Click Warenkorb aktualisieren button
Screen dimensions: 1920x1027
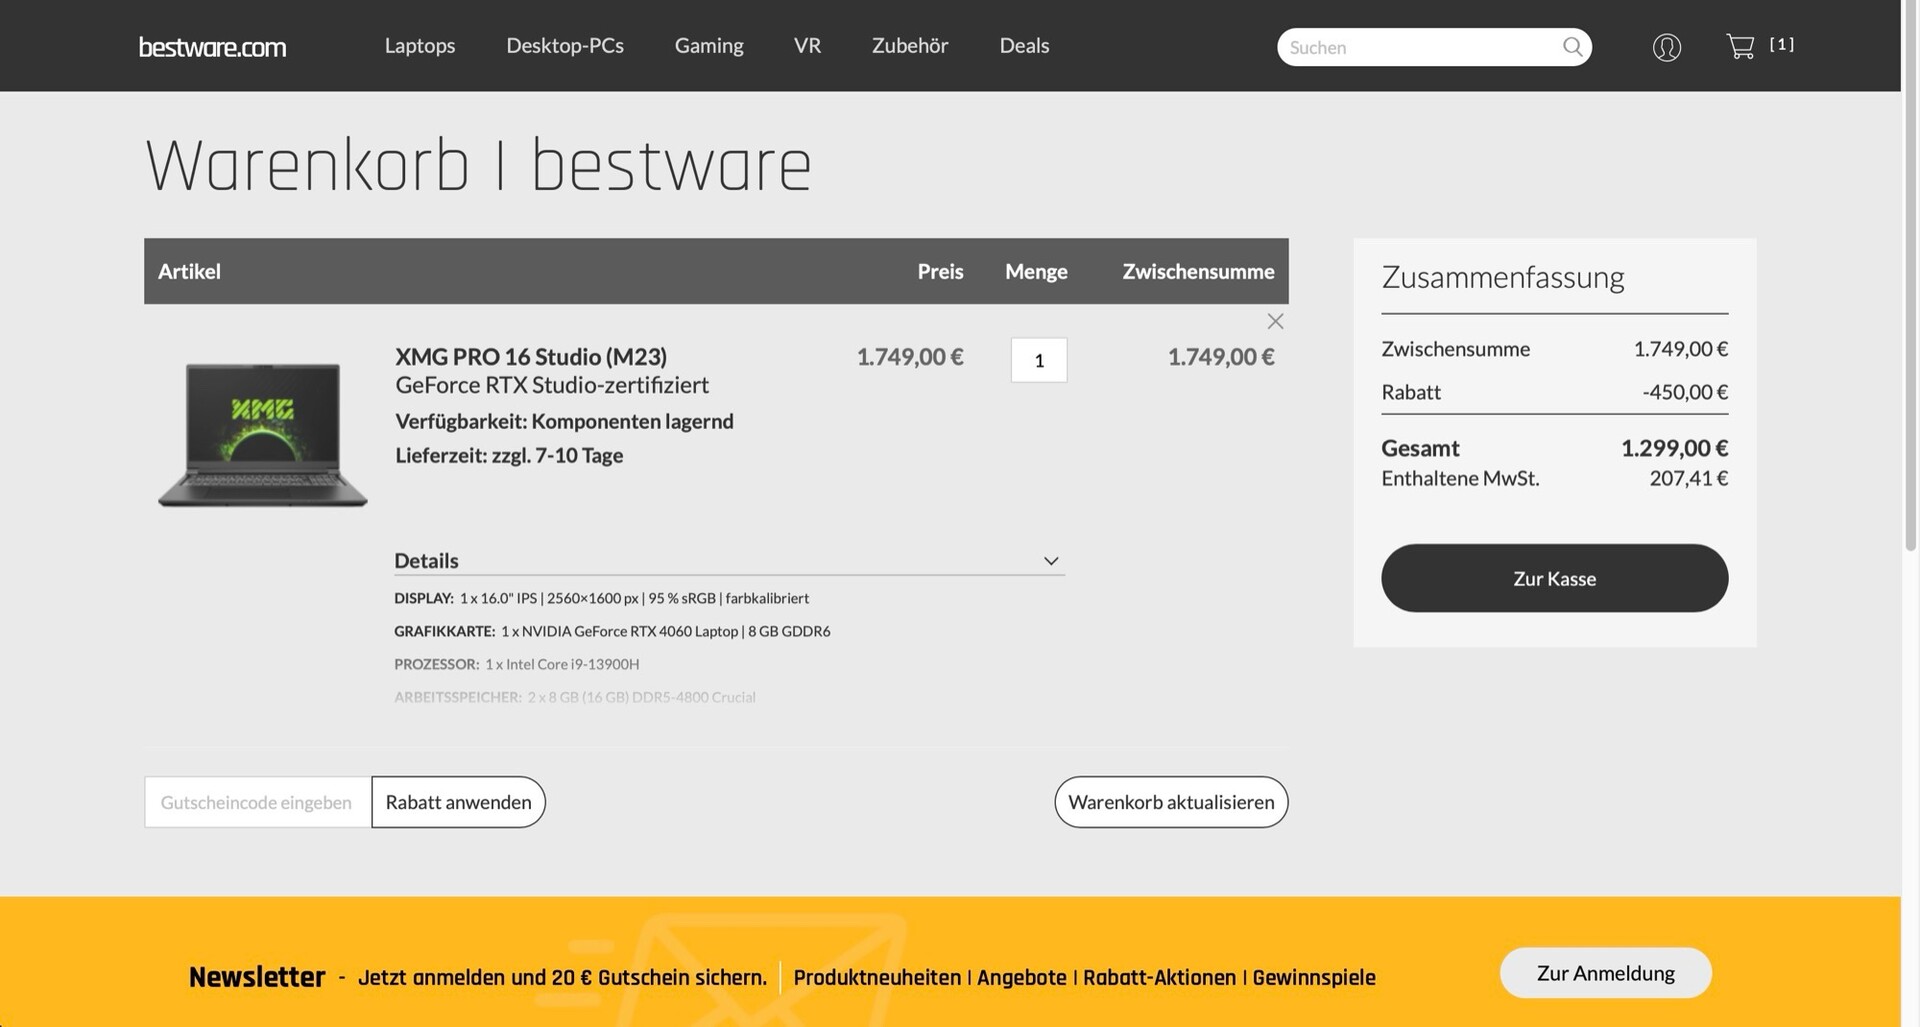pyautogui.click(x=1171, y=802)
